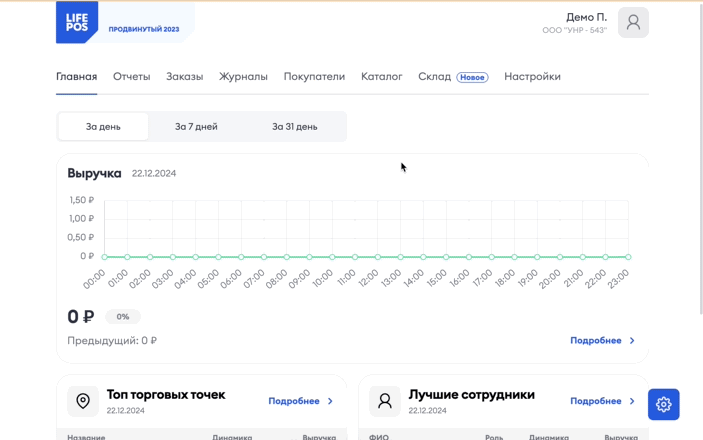
Task: Open the Настройки tab
Action: (532, 77)
